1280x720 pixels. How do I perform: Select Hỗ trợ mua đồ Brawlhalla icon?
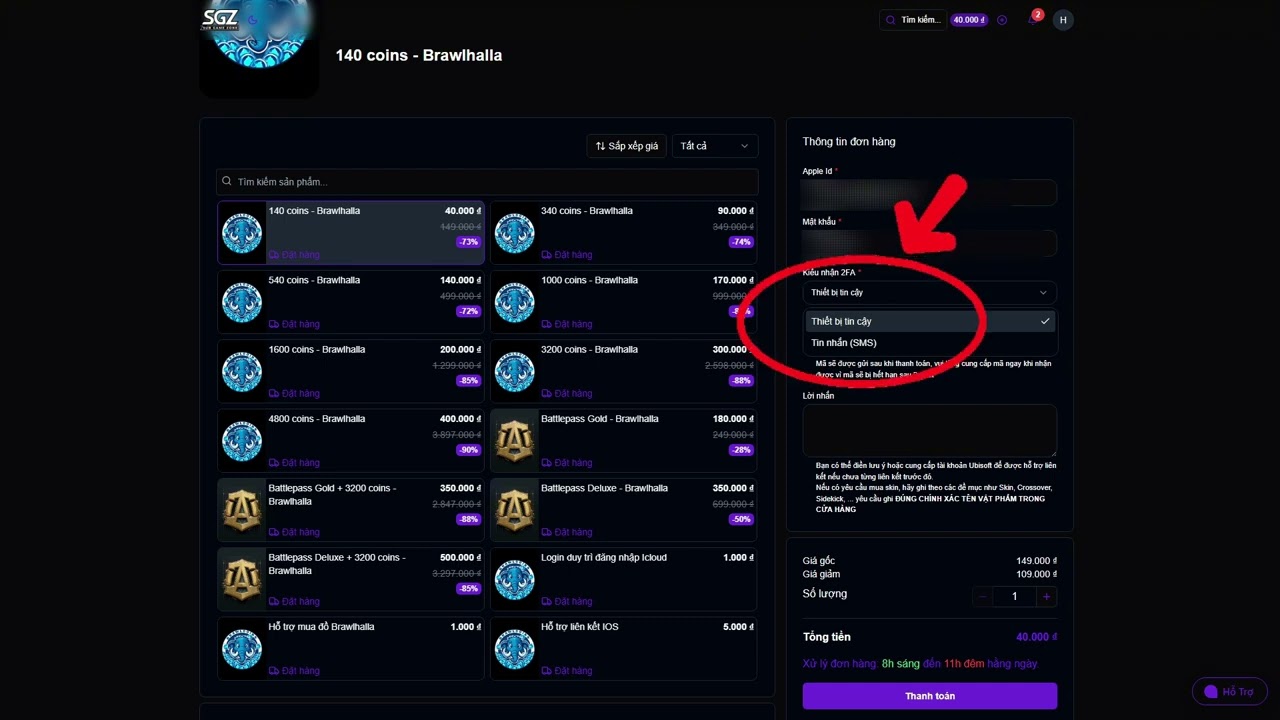tap(242, 648)
